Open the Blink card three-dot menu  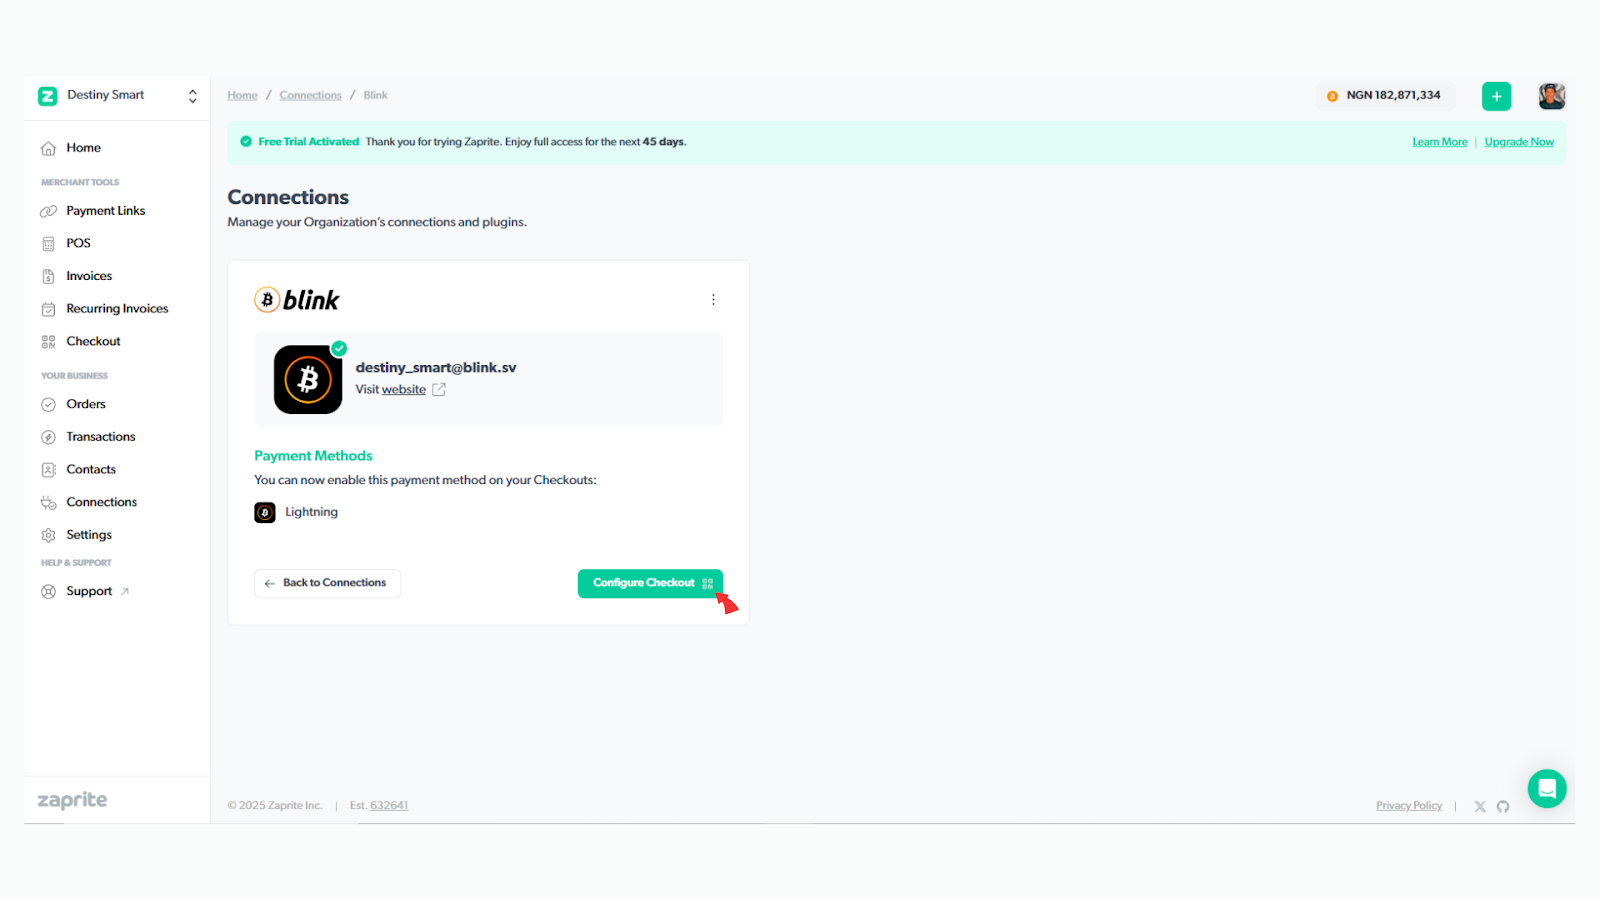point(713,300)
